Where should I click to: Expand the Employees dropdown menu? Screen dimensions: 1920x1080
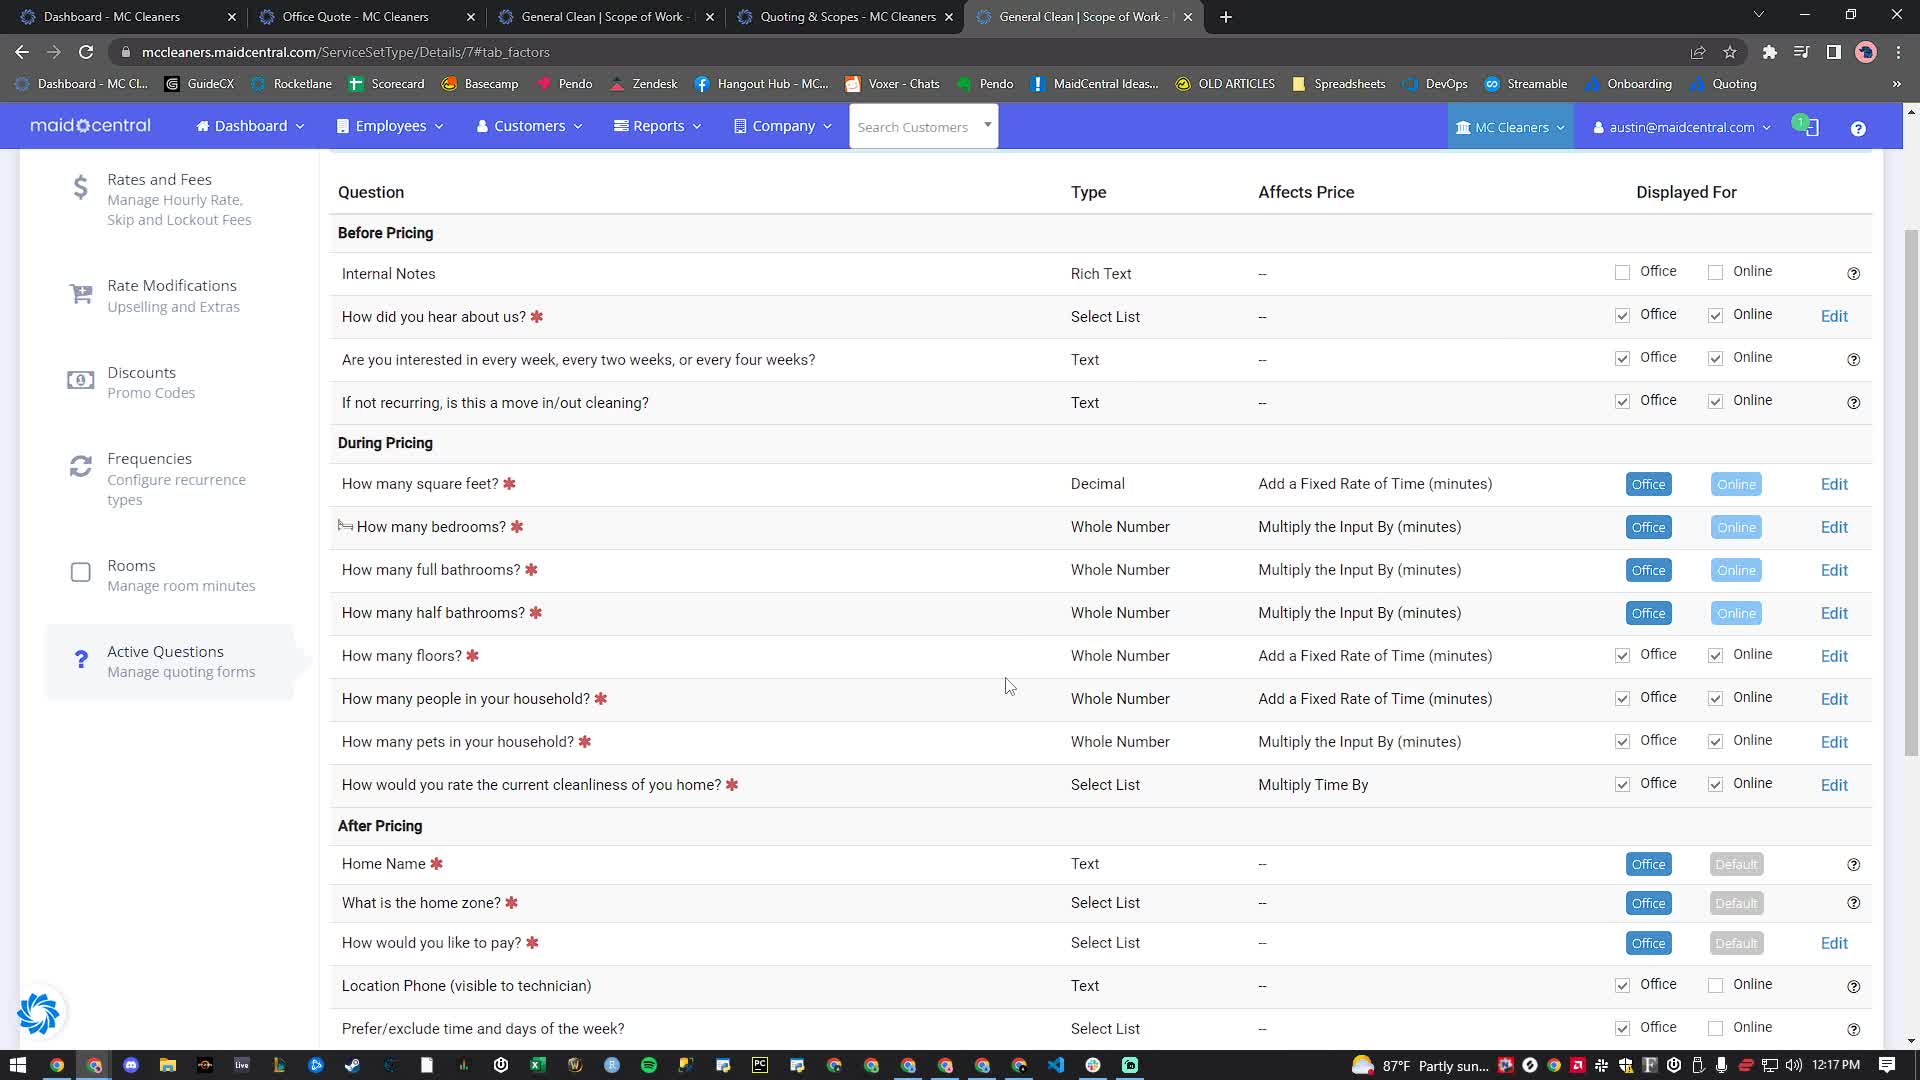coord(389,126)
